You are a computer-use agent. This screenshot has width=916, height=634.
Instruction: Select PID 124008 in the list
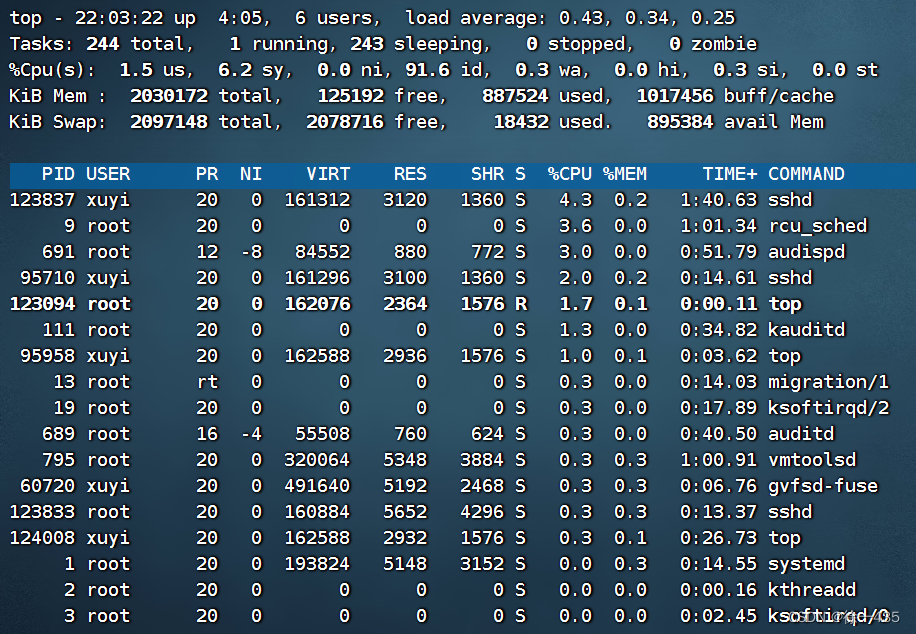pos(42,538)
